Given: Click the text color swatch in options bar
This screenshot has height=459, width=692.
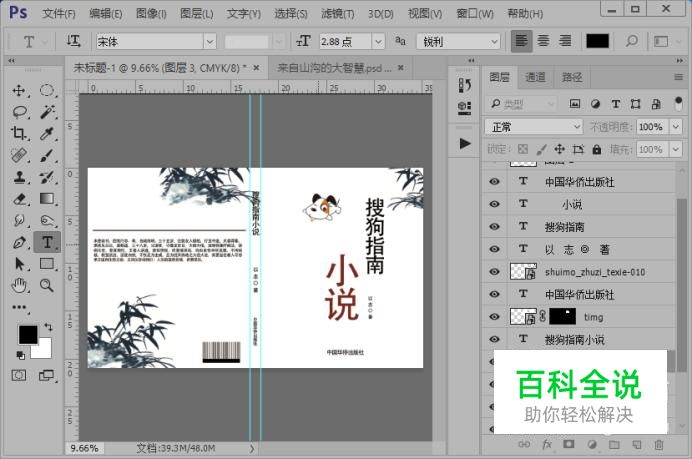Looking at the screenshot, I should [x=597, y=41].
